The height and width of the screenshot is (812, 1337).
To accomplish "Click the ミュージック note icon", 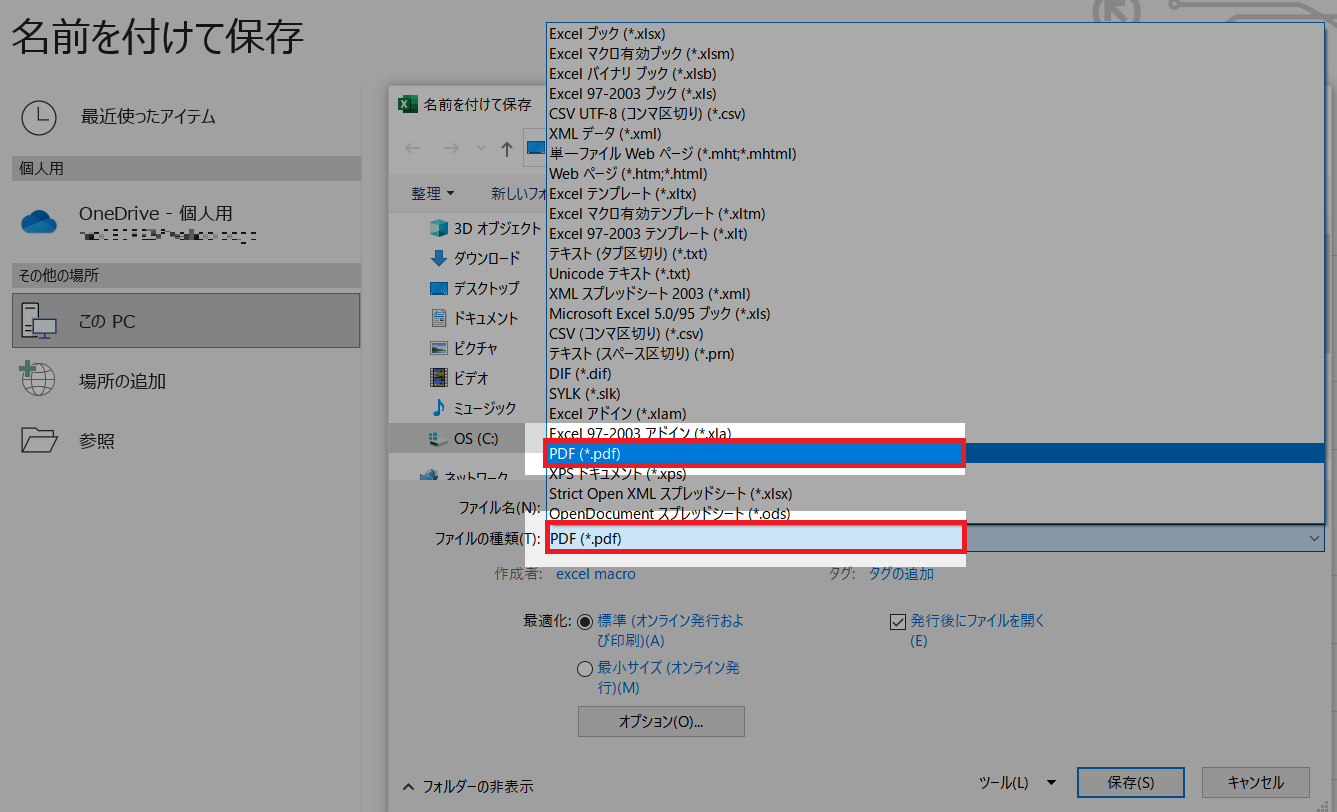I will (x=438, y=408).
